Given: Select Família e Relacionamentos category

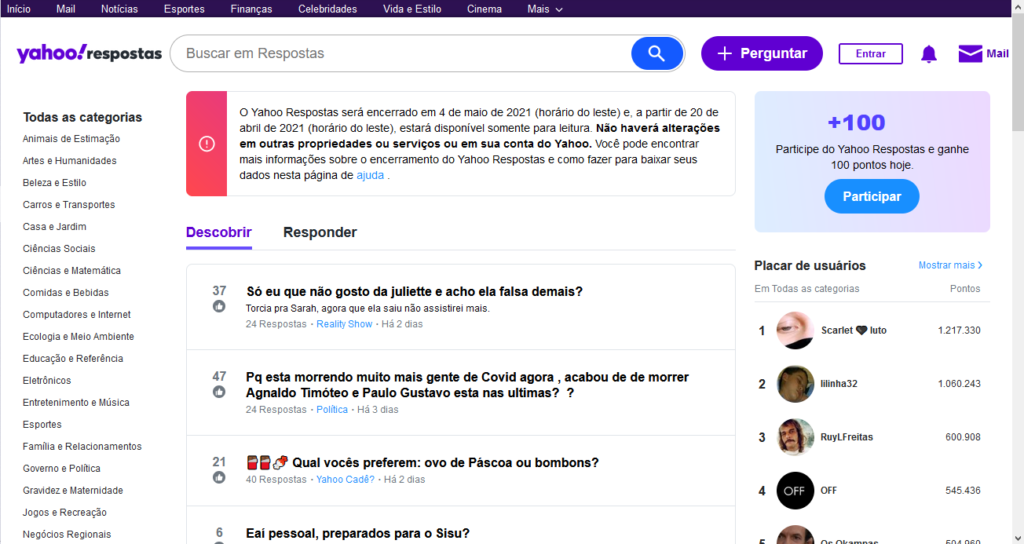Looking at the screenshot, I should (x=82, y=446).
